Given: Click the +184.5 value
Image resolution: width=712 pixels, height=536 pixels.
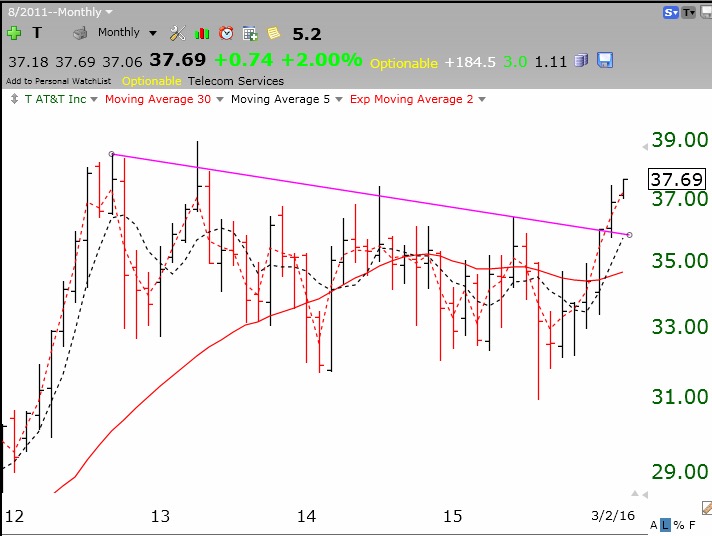Looking at the screenshot, I should [470, 62].
